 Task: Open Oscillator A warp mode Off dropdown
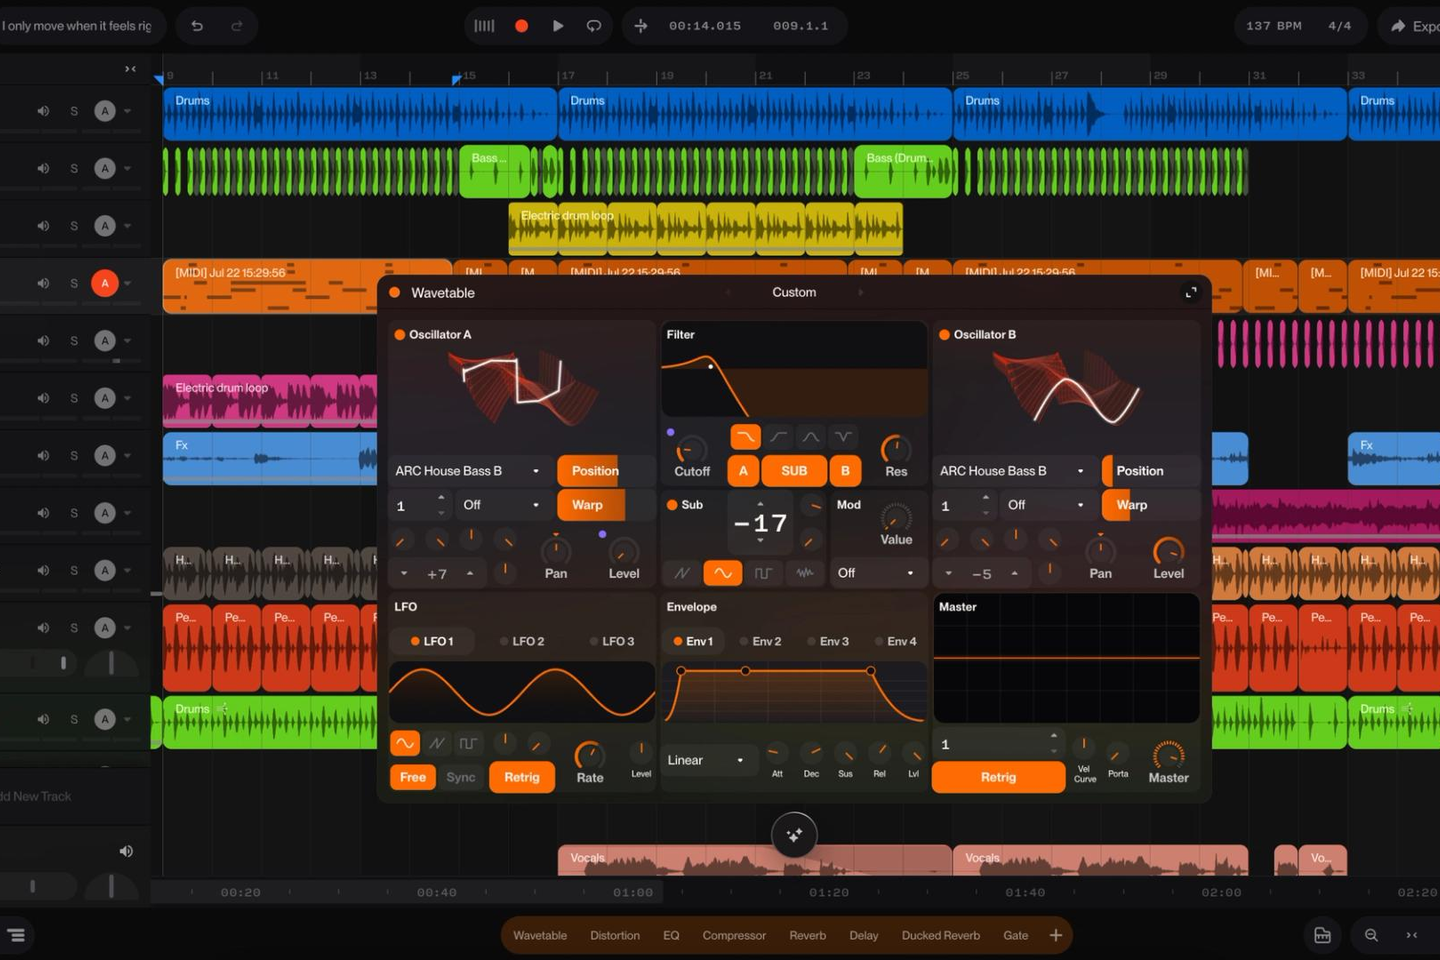[502, 505]
